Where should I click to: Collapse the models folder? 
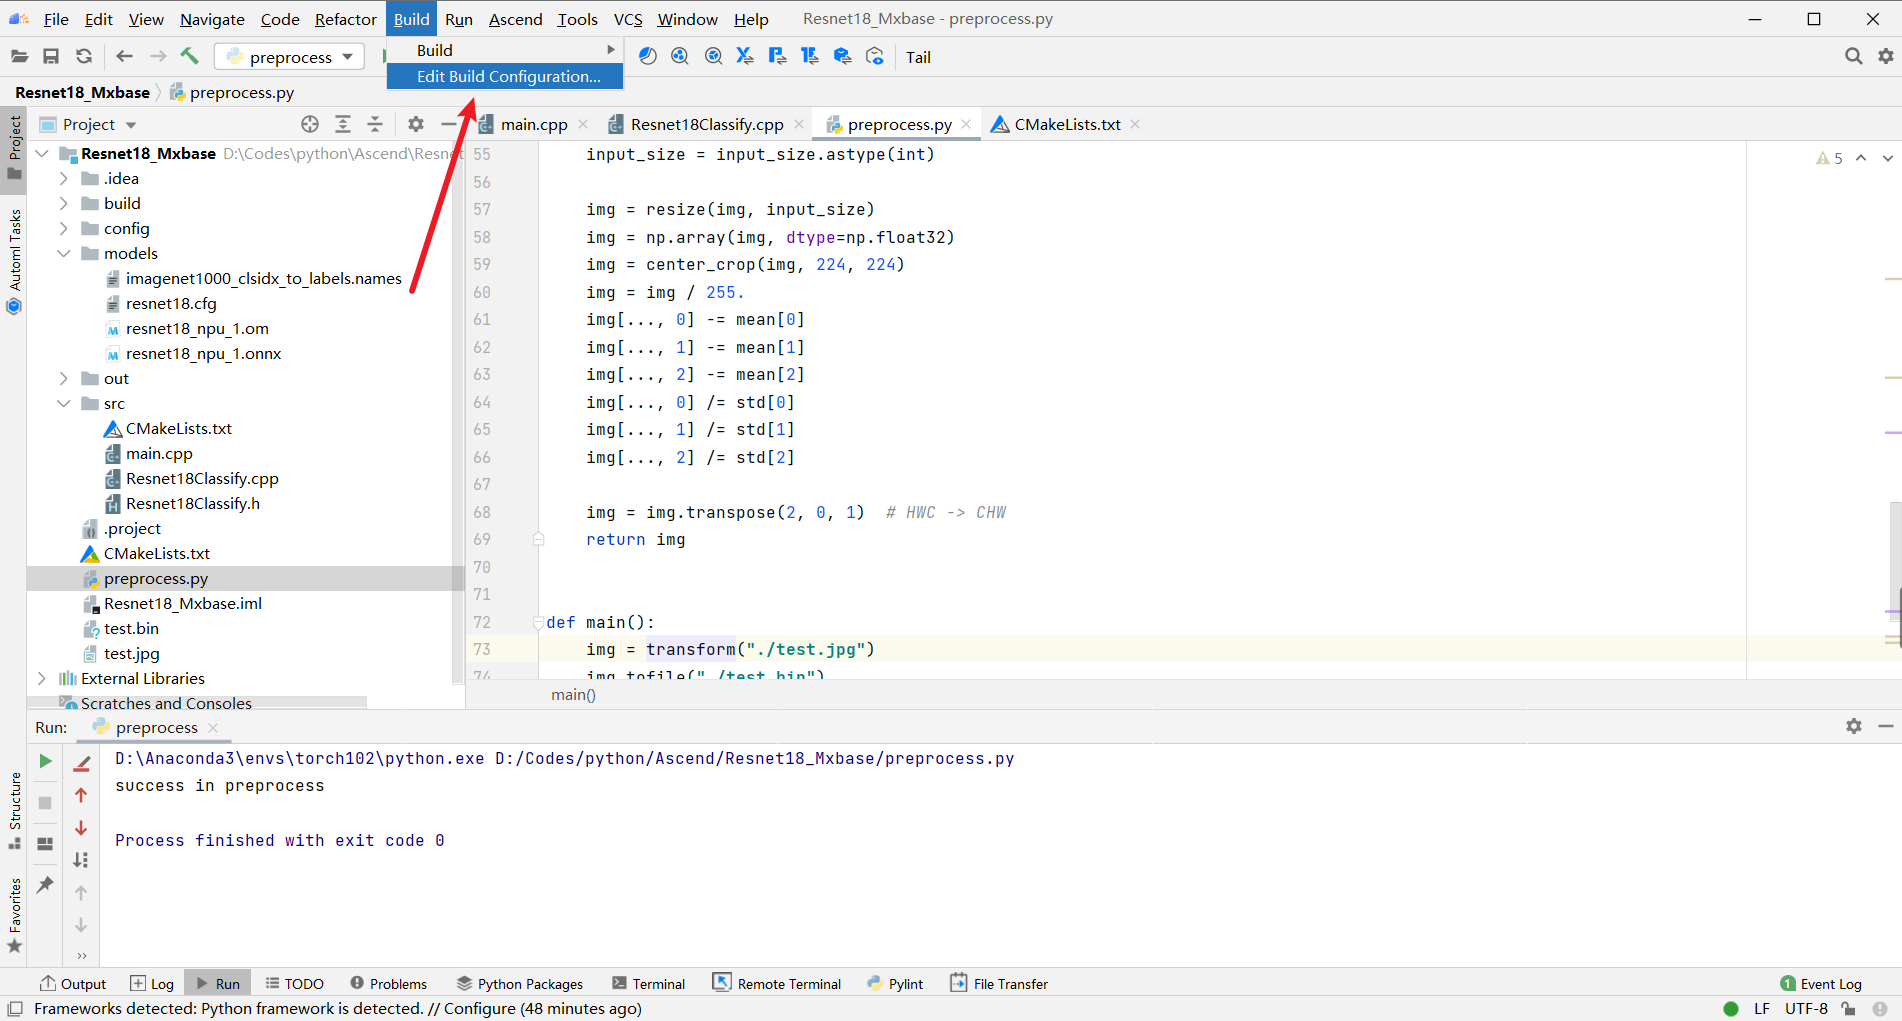click(x=64, y=253)
